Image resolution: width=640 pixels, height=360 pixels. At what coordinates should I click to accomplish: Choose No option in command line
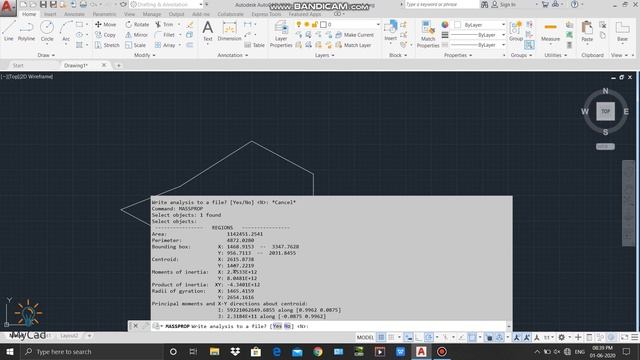pyautogui.click(x=287, y=326)
